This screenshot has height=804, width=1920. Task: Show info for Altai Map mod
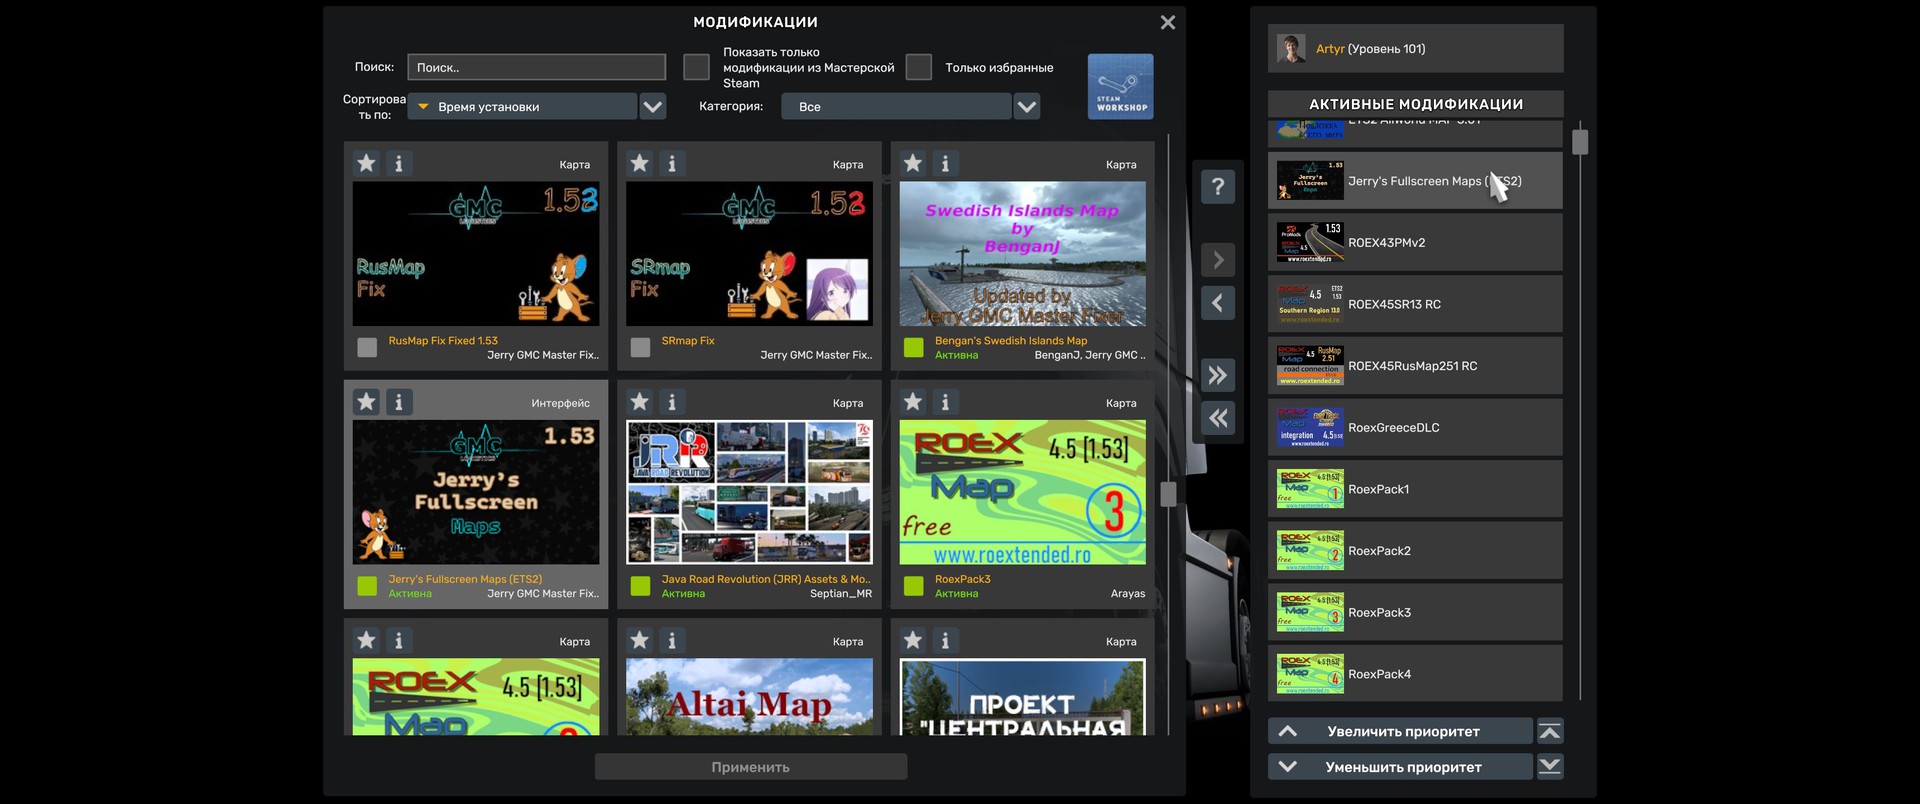click(672, 640)
